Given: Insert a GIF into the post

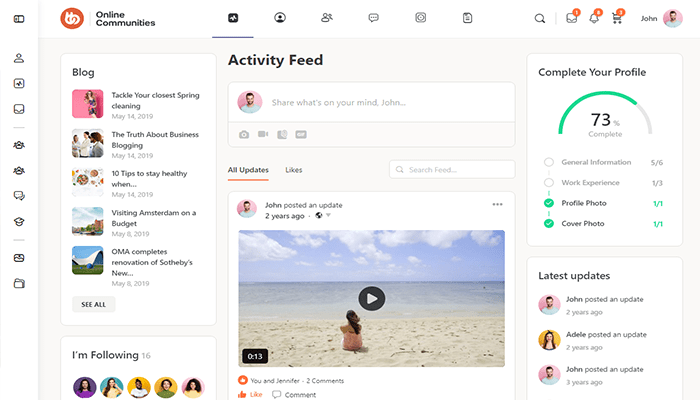Looking at the screenshot, I should 301,134.
